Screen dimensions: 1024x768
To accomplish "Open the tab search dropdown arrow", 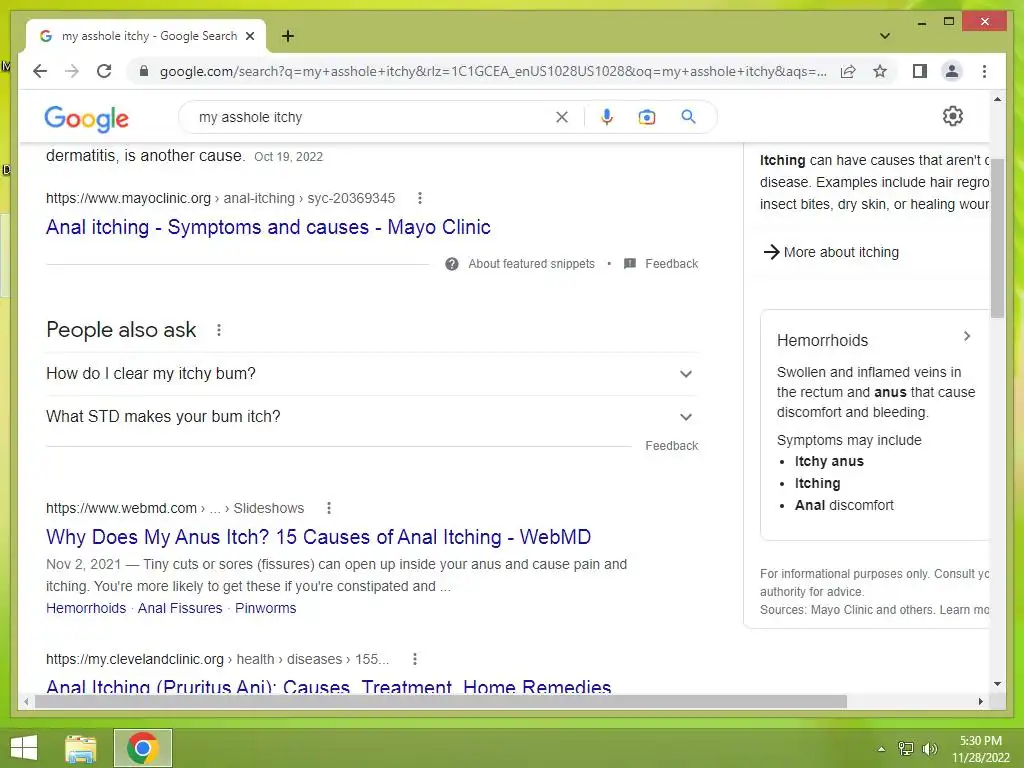I will (885, 36).
